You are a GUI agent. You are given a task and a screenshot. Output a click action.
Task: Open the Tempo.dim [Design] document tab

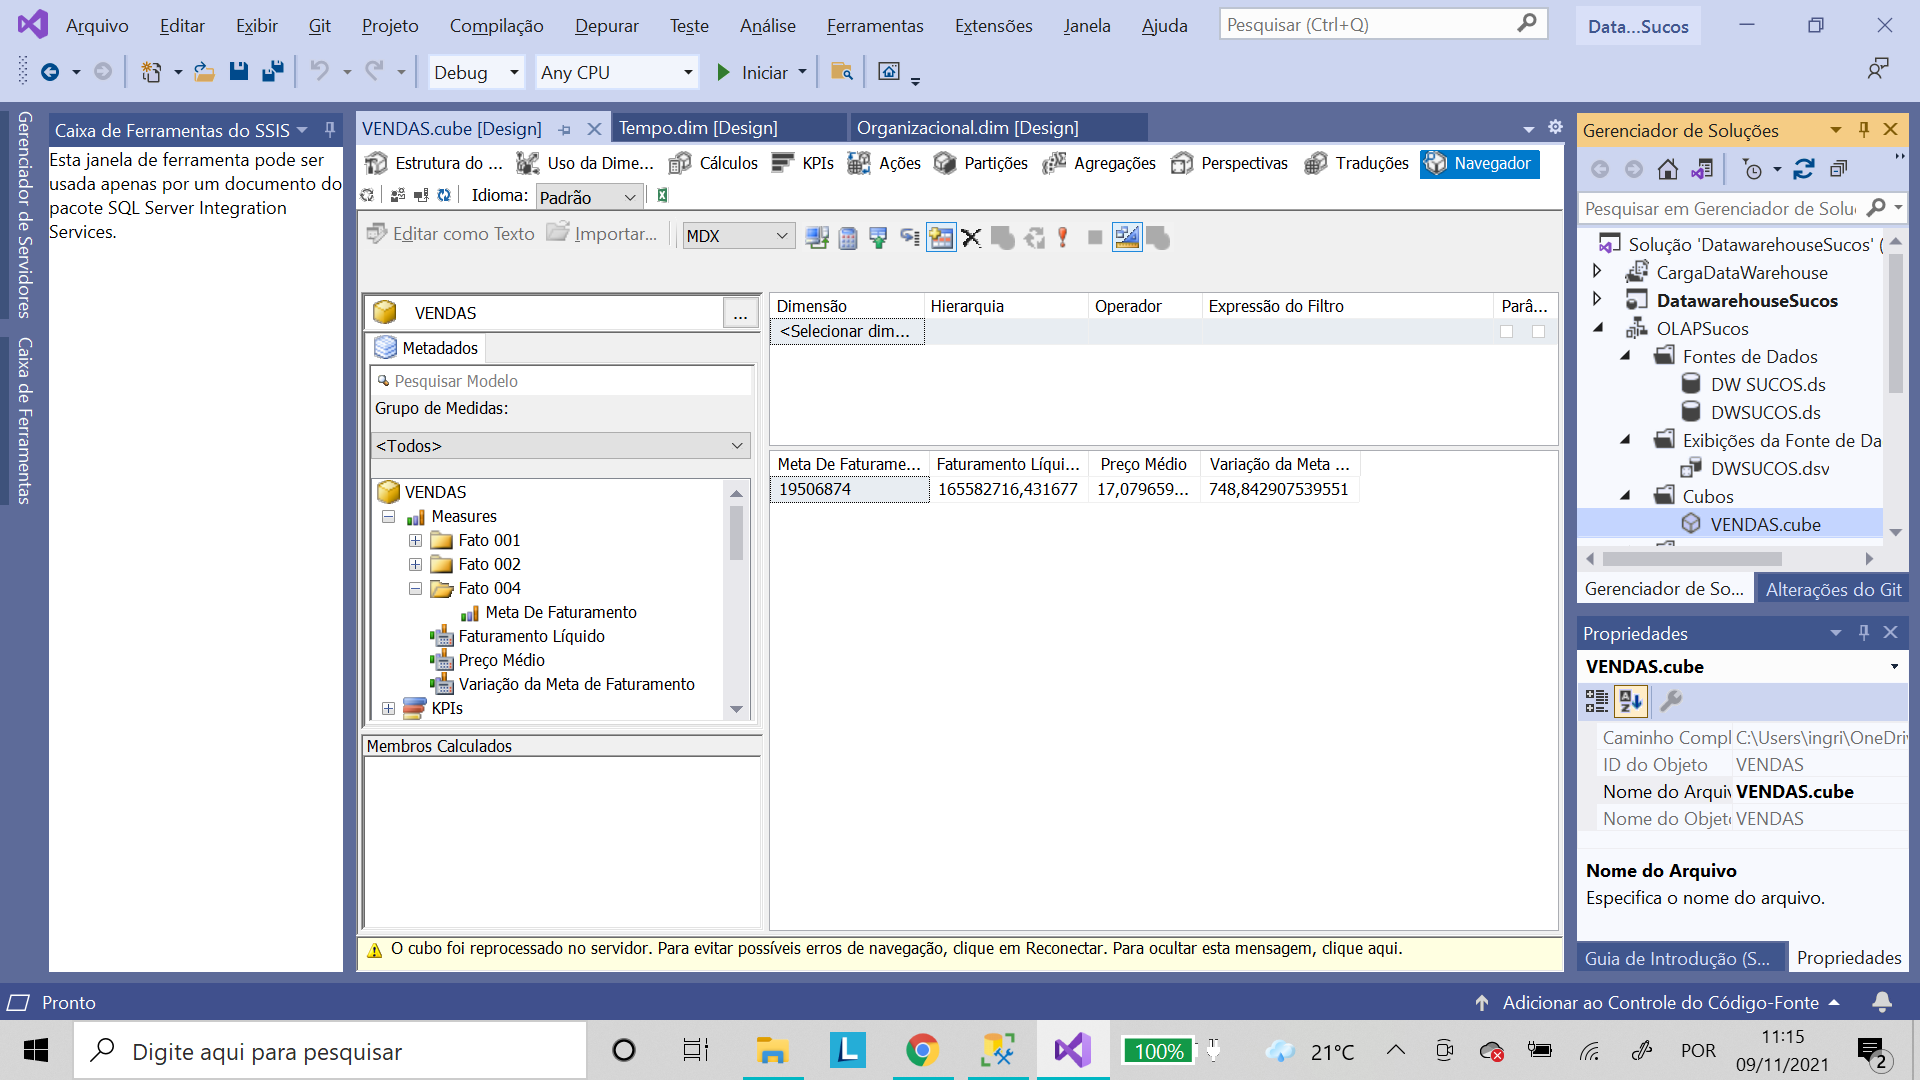698,128
